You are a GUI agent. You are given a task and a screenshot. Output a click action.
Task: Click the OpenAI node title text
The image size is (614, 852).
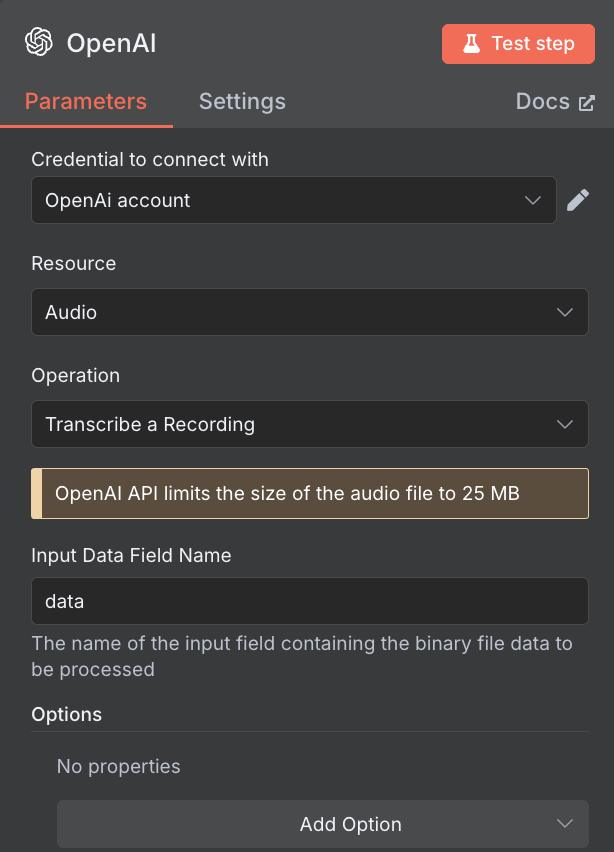(111, 43)
